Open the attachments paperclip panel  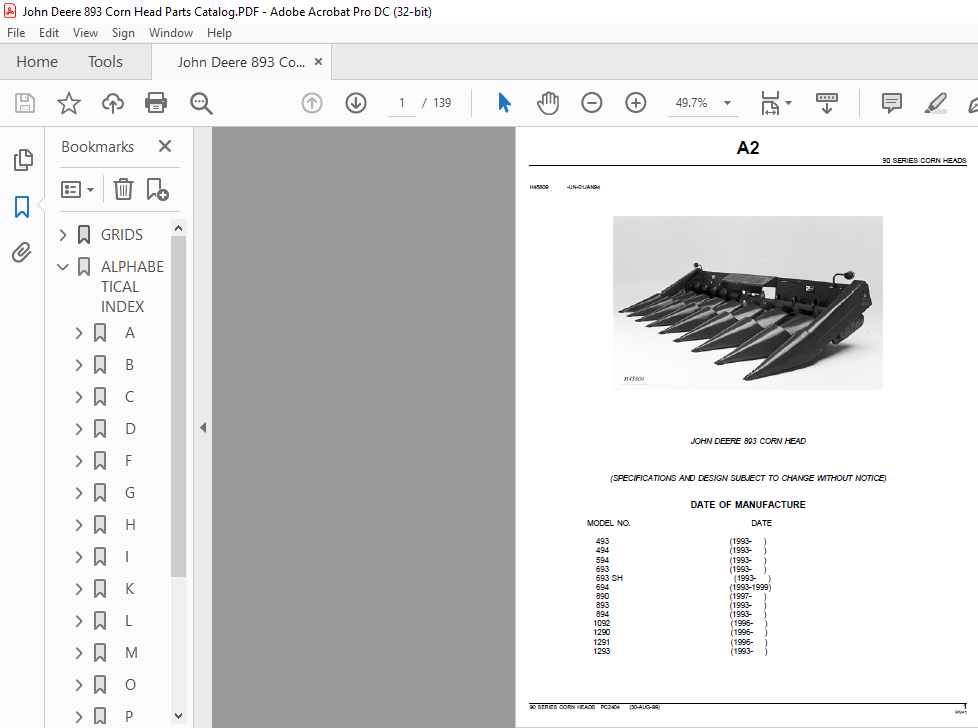[22, 253]
